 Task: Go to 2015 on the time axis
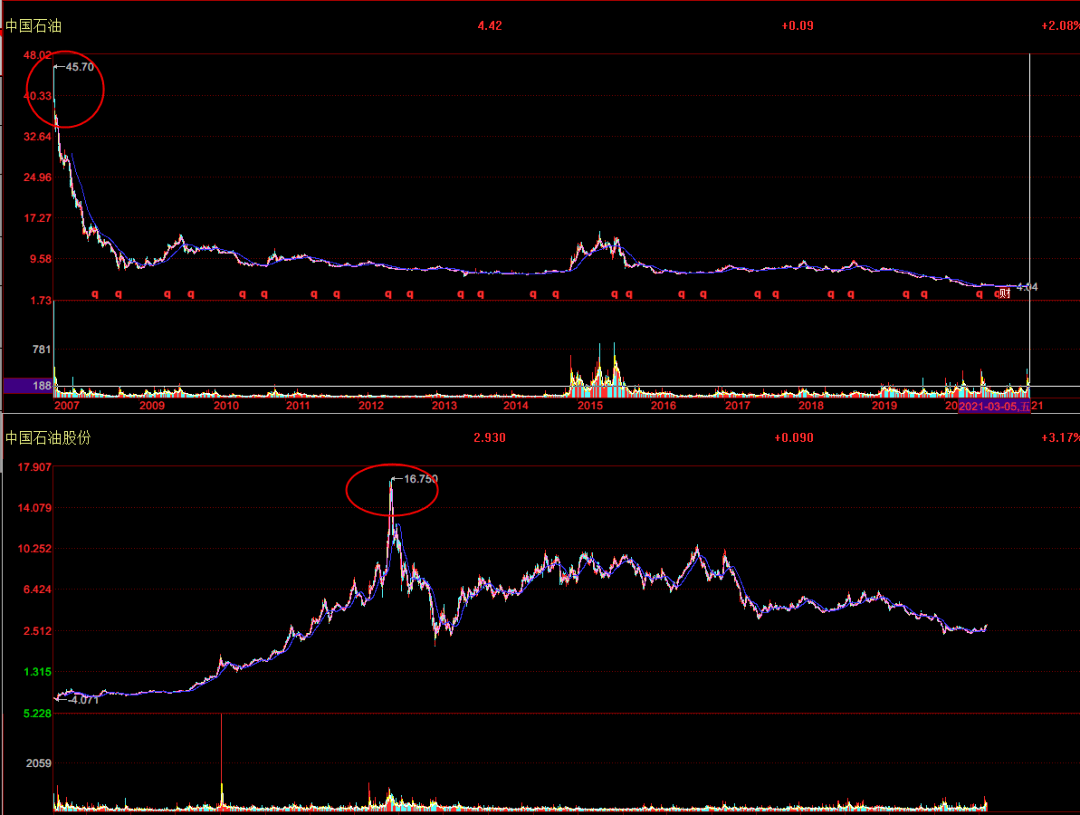[x=590, y=405]
